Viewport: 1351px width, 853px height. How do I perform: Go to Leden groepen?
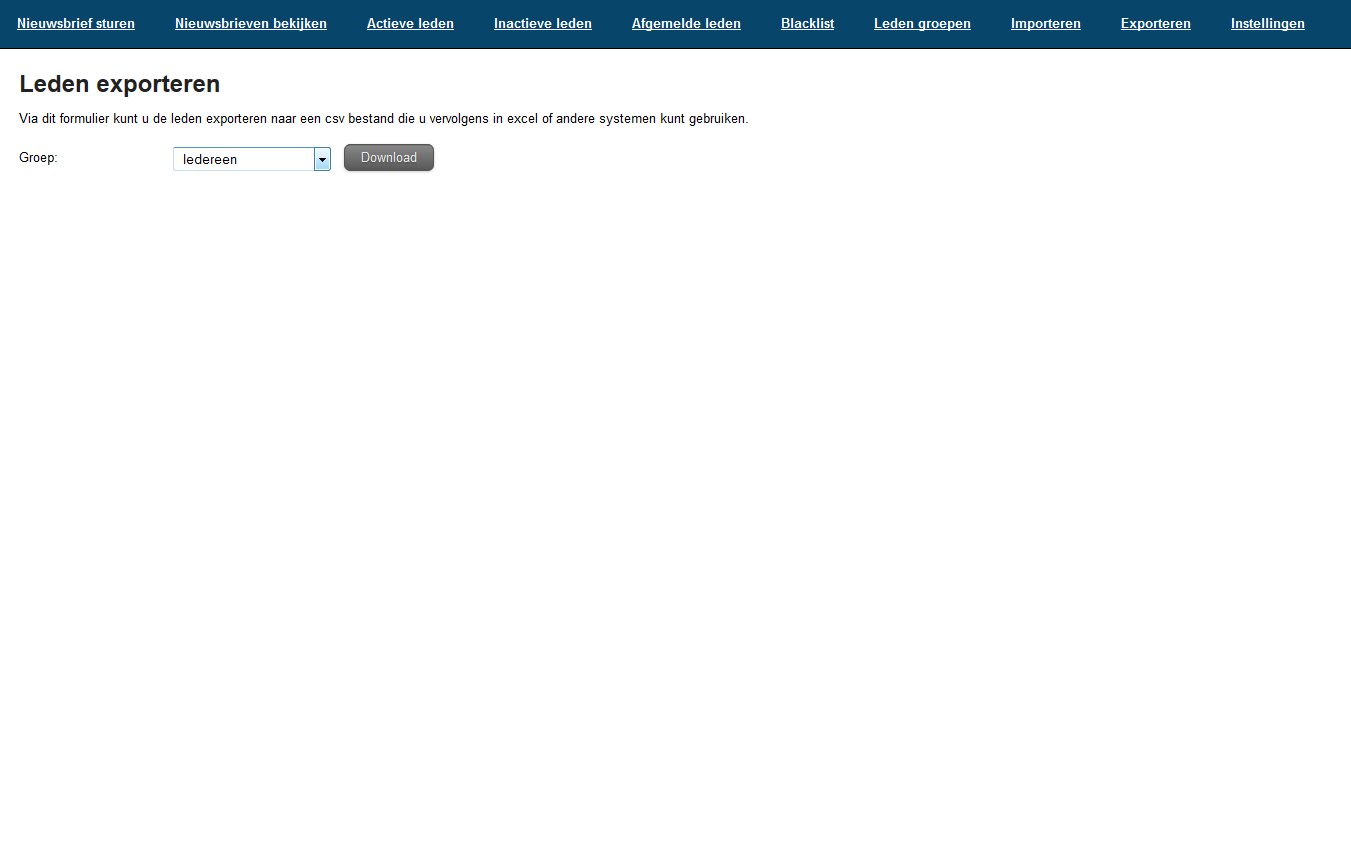(x=922, y=23)
